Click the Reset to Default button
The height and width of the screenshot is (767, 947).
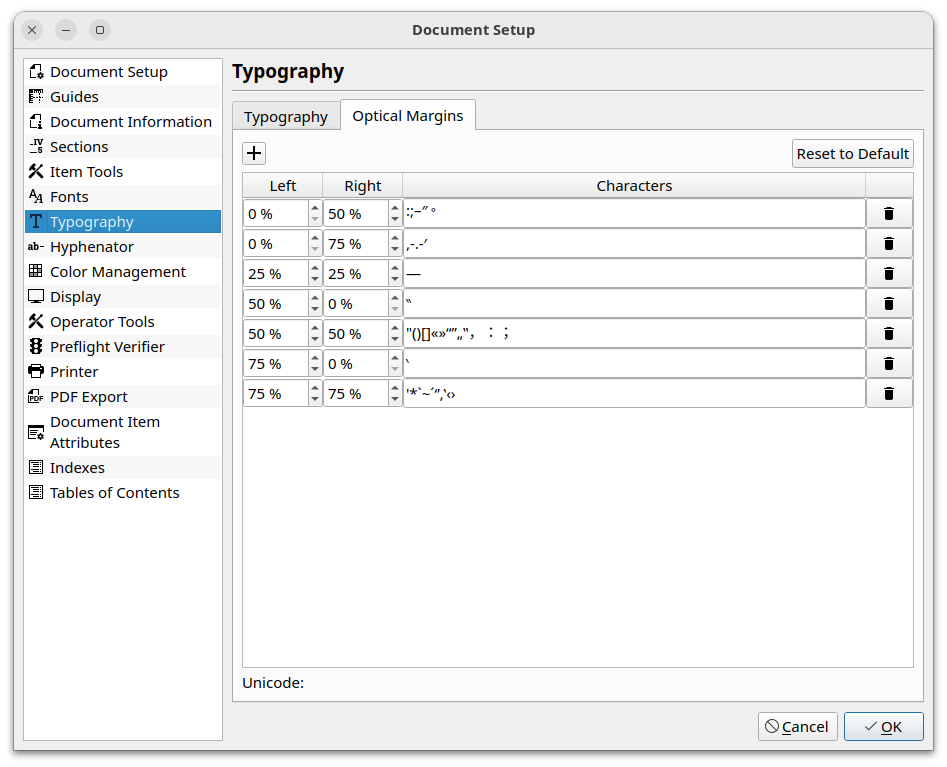852,153
